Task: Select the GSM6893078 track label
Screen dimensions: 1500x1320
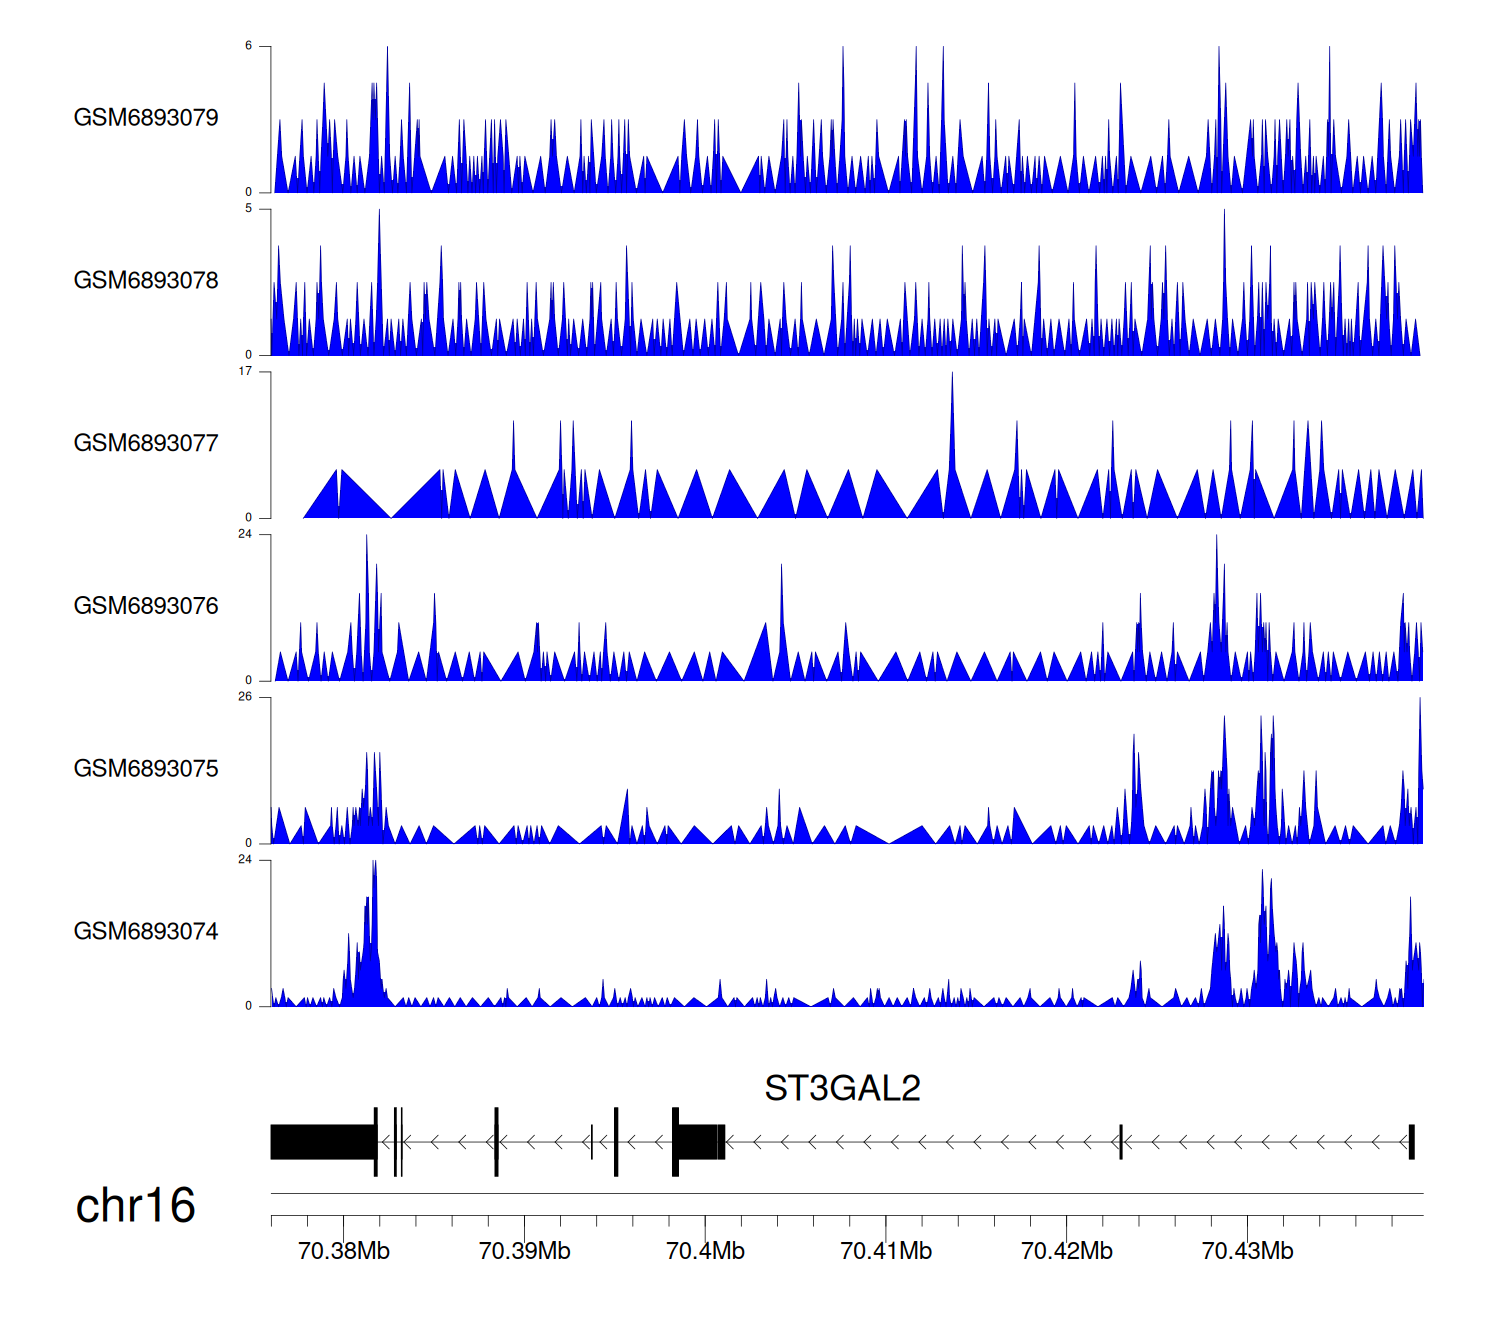Action: tap(146, 281)
